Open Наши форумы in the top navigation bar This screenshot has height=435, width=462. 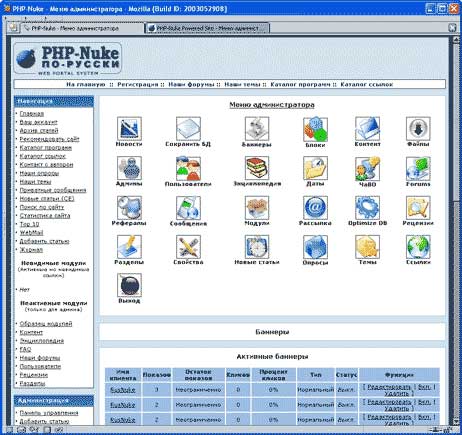(x=191, y=84)
